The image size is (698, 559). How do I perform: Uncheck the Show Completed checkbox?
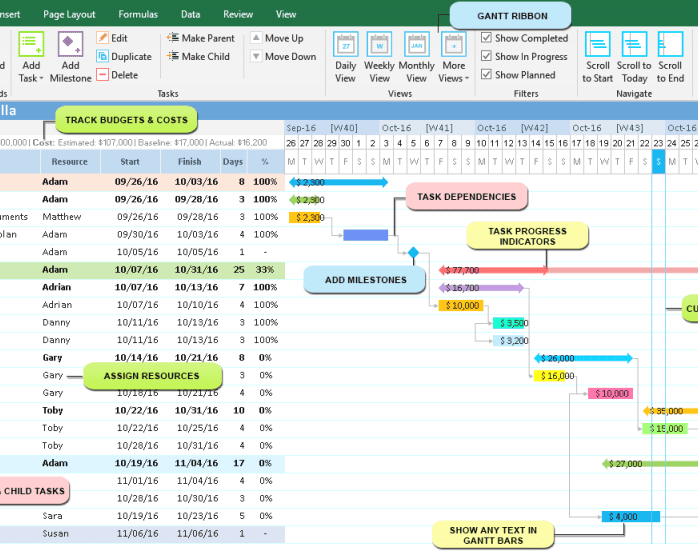click(486, 38)
